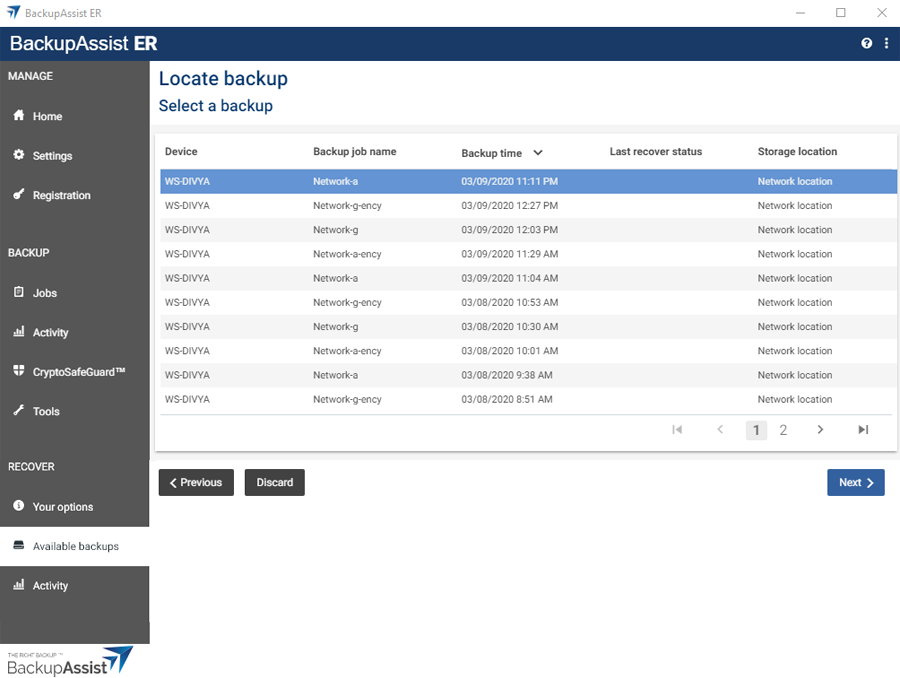Click the BackupAssist ER title bar app icon

(13, 13)
